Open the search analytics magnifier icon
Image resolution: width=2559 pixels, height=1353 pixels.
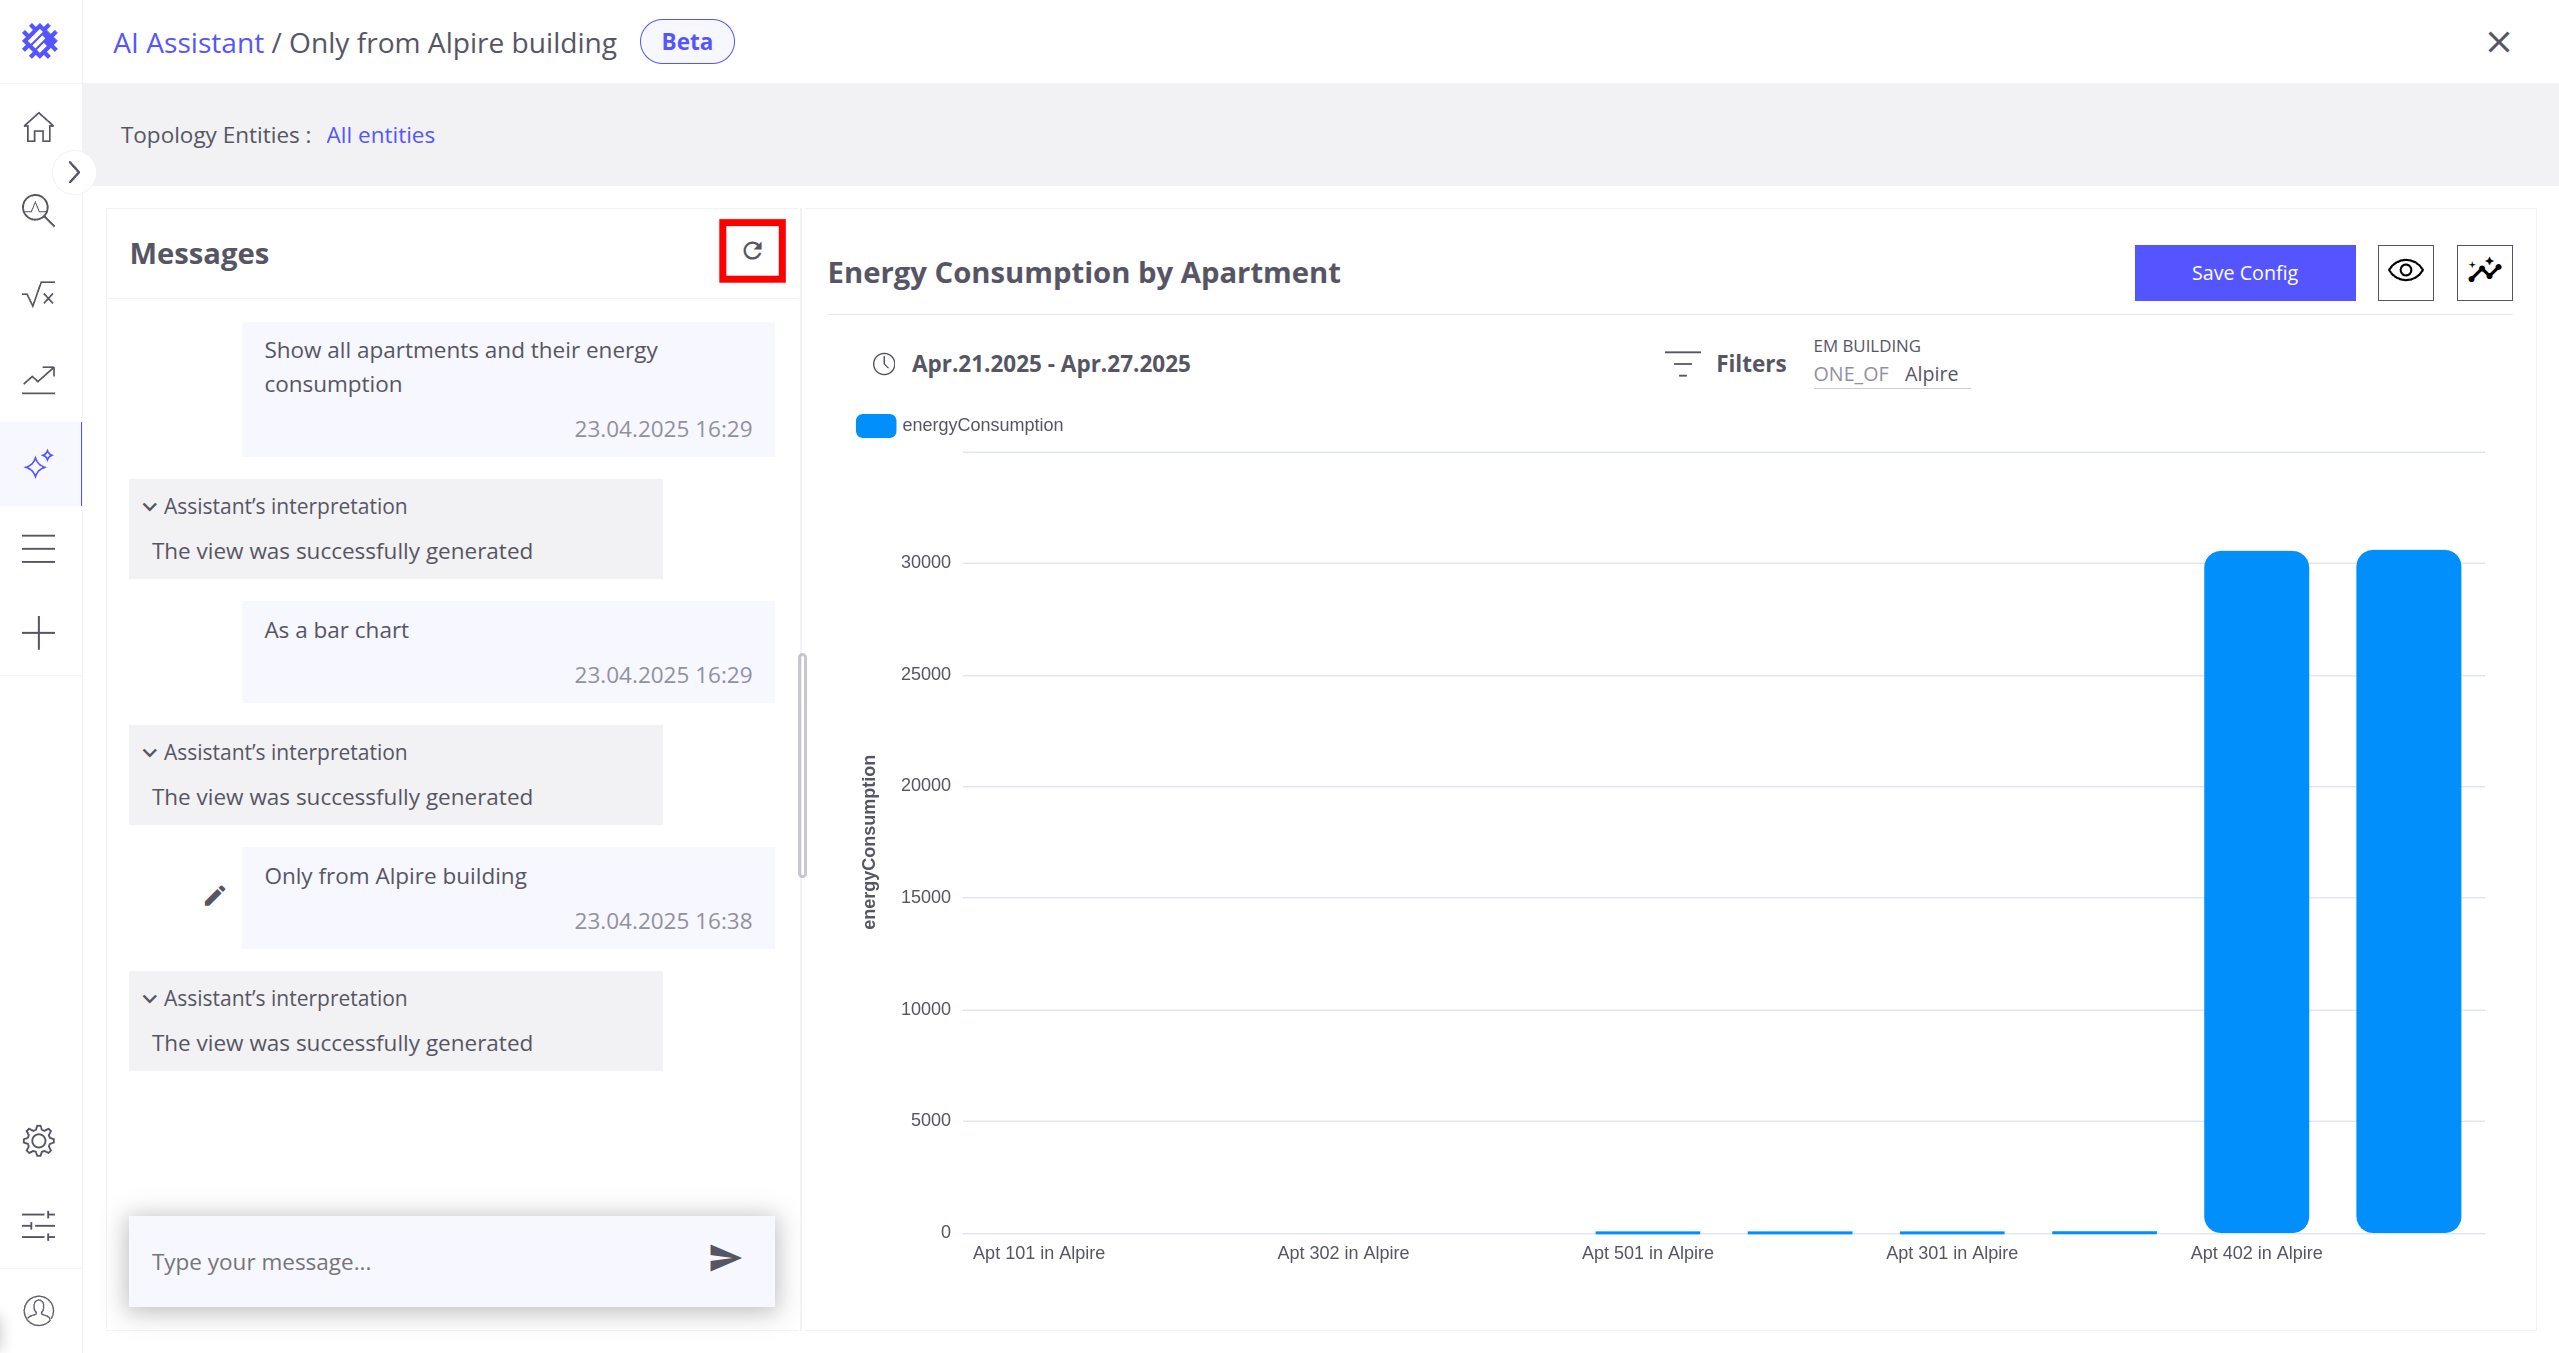click(39, 211)
